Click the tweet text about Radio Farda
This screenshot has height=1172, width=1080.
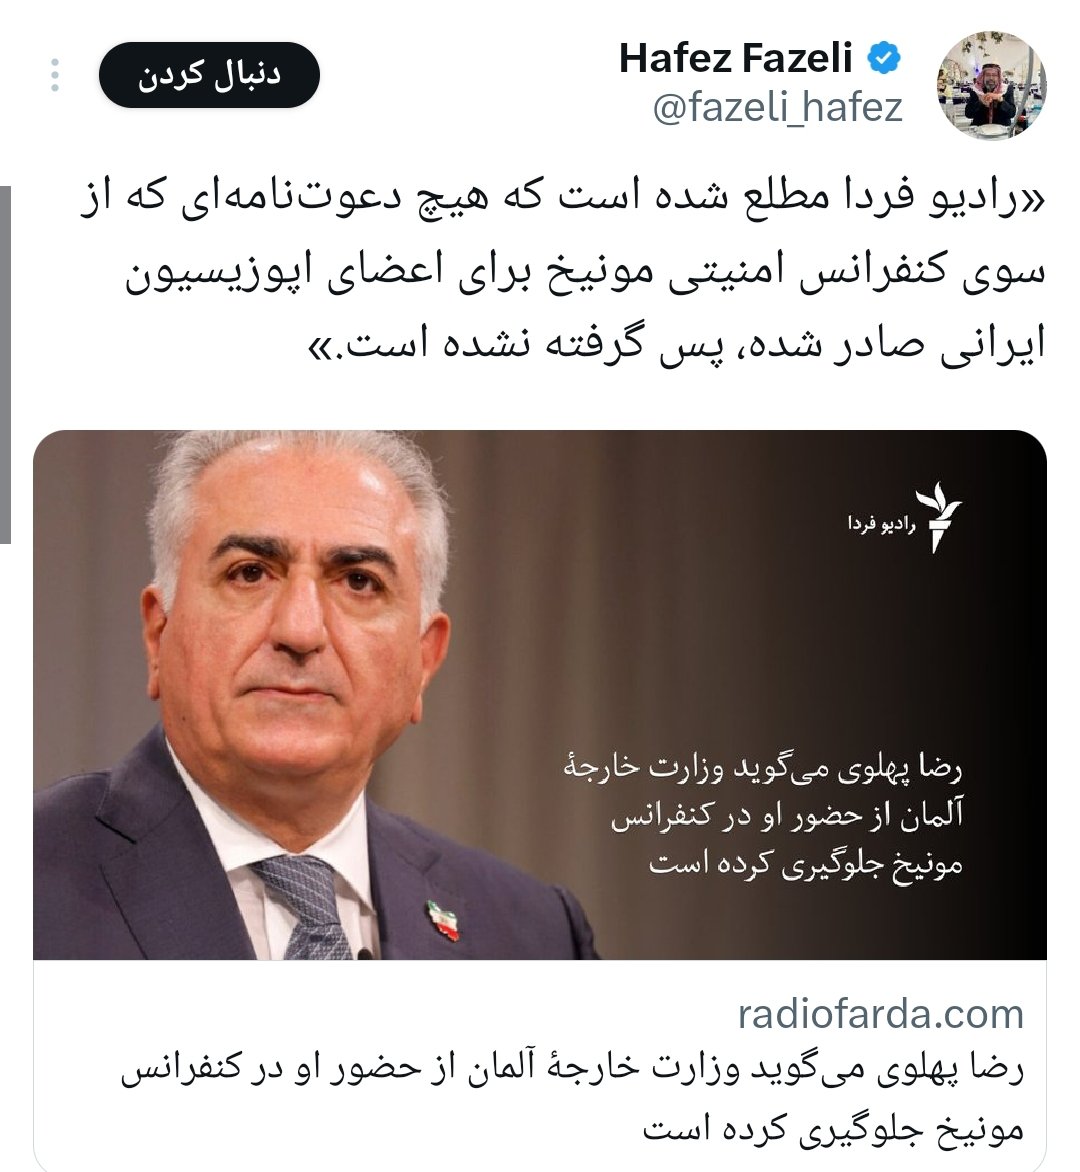562,271
